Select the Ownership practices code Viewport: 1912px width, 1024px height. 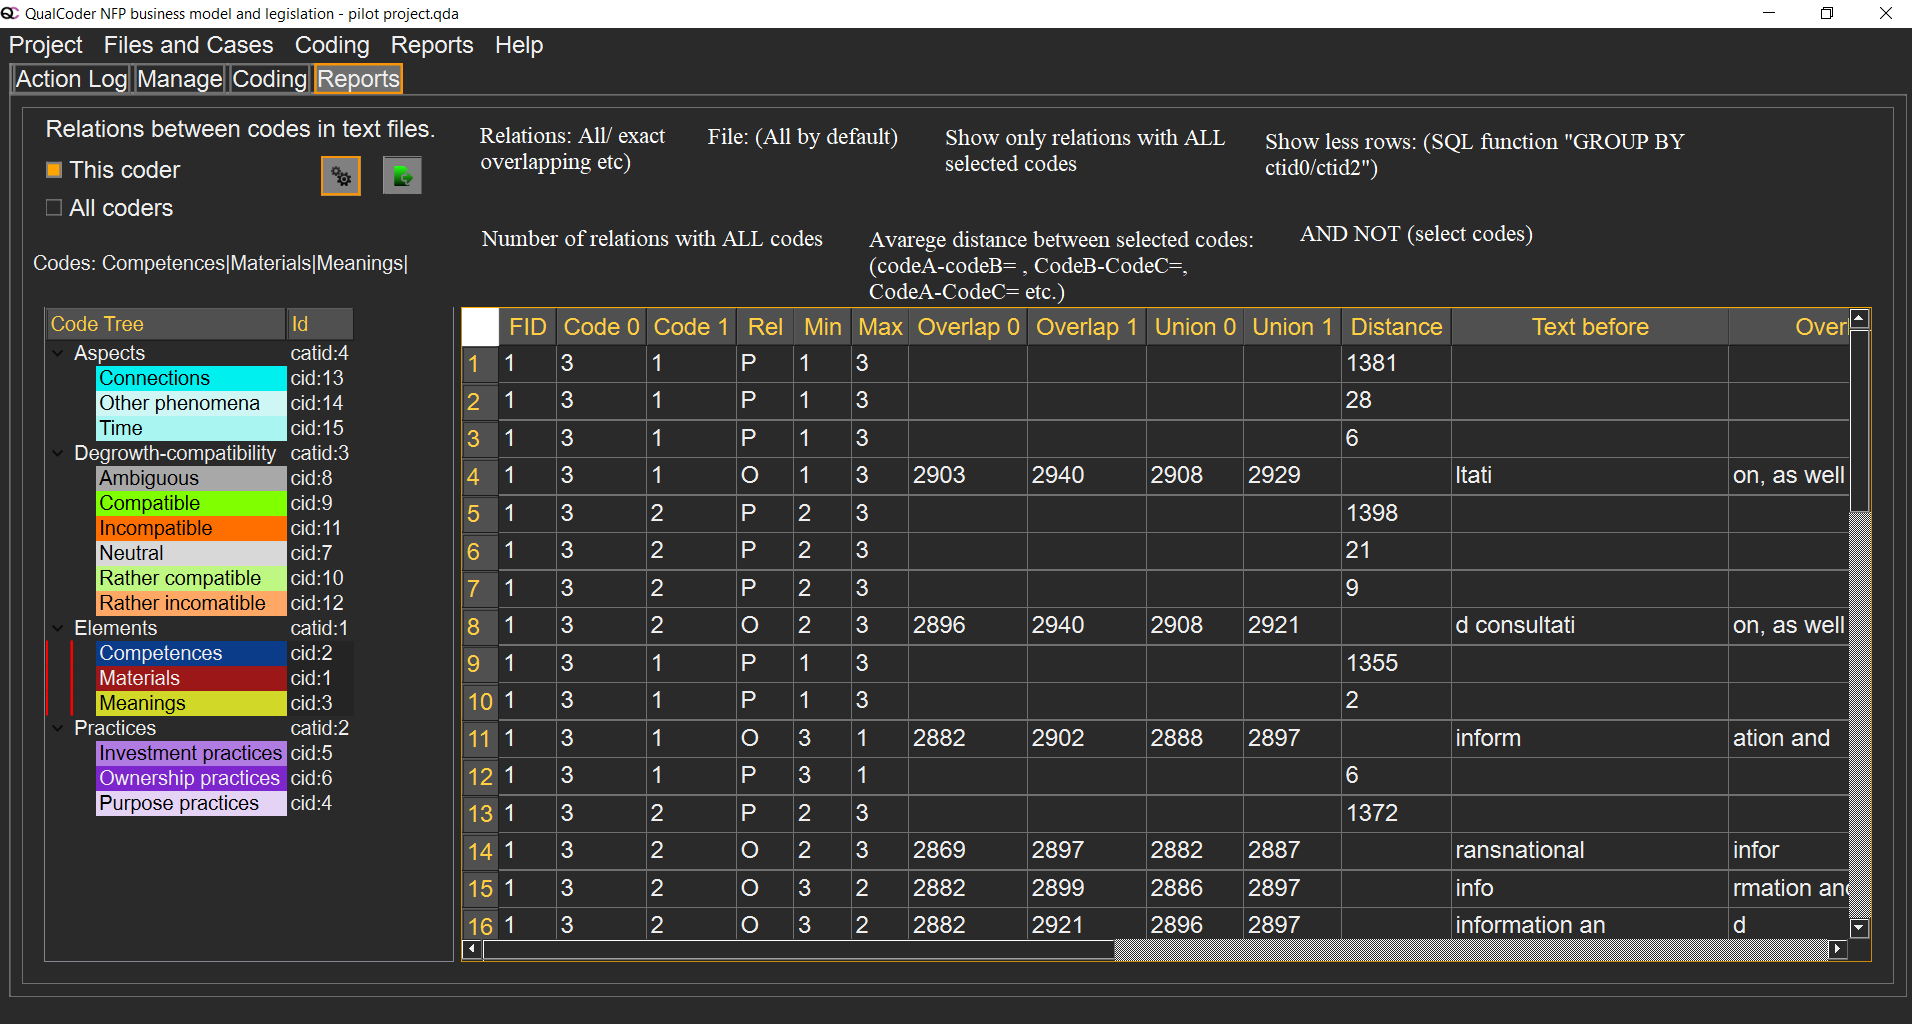tap(188, 777)
